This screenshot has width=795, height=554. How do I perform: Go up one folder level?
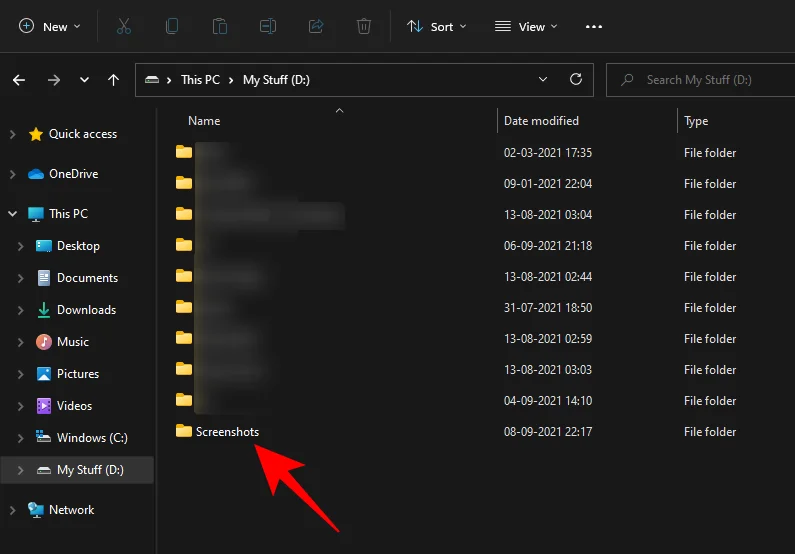(x=114, y=80)
